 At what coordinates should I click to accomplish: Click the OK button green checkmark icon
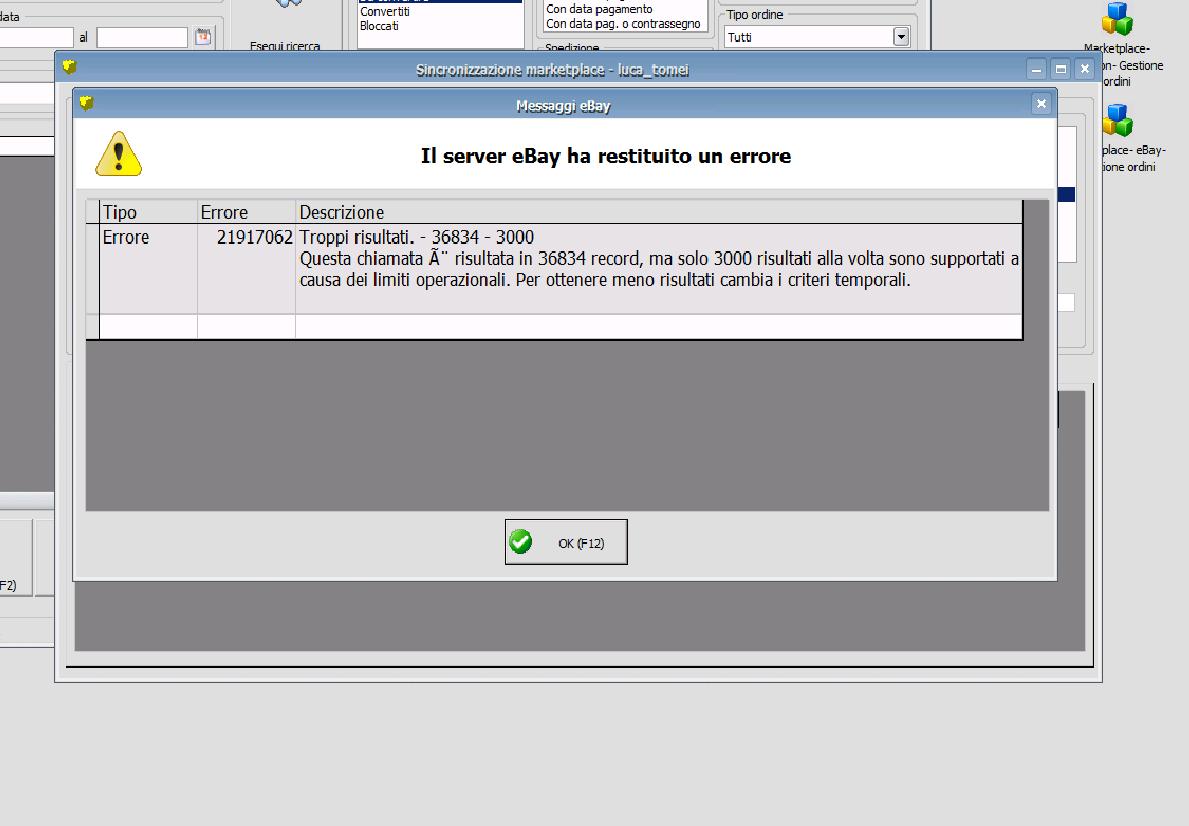(520, 542)
